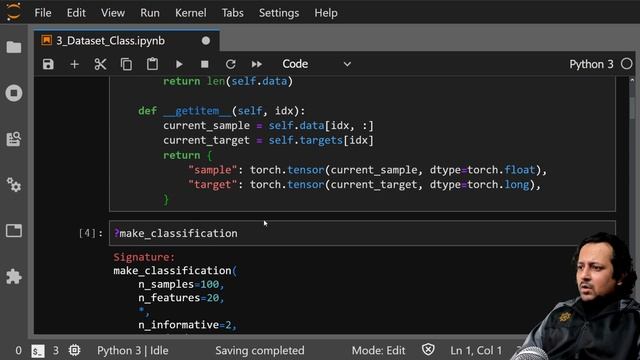Click the current_target assignment line

268,140
